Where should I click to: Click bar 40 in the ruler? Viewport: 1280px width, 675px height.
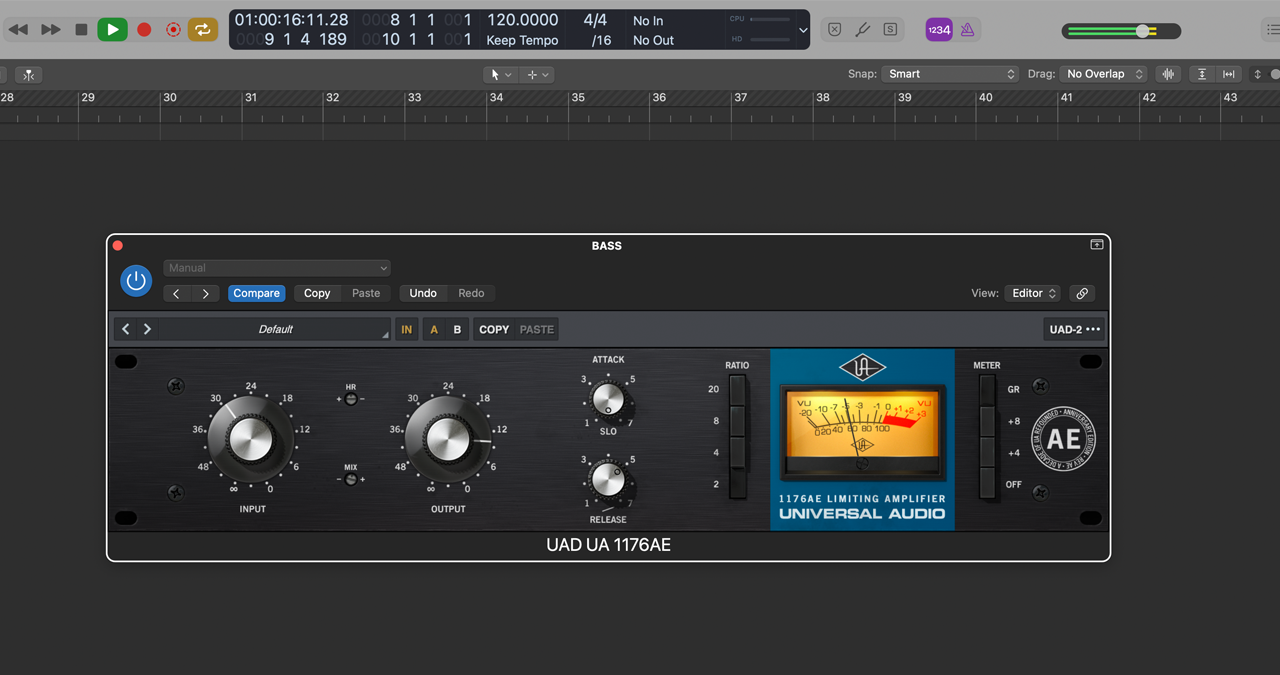click(986, 98)
